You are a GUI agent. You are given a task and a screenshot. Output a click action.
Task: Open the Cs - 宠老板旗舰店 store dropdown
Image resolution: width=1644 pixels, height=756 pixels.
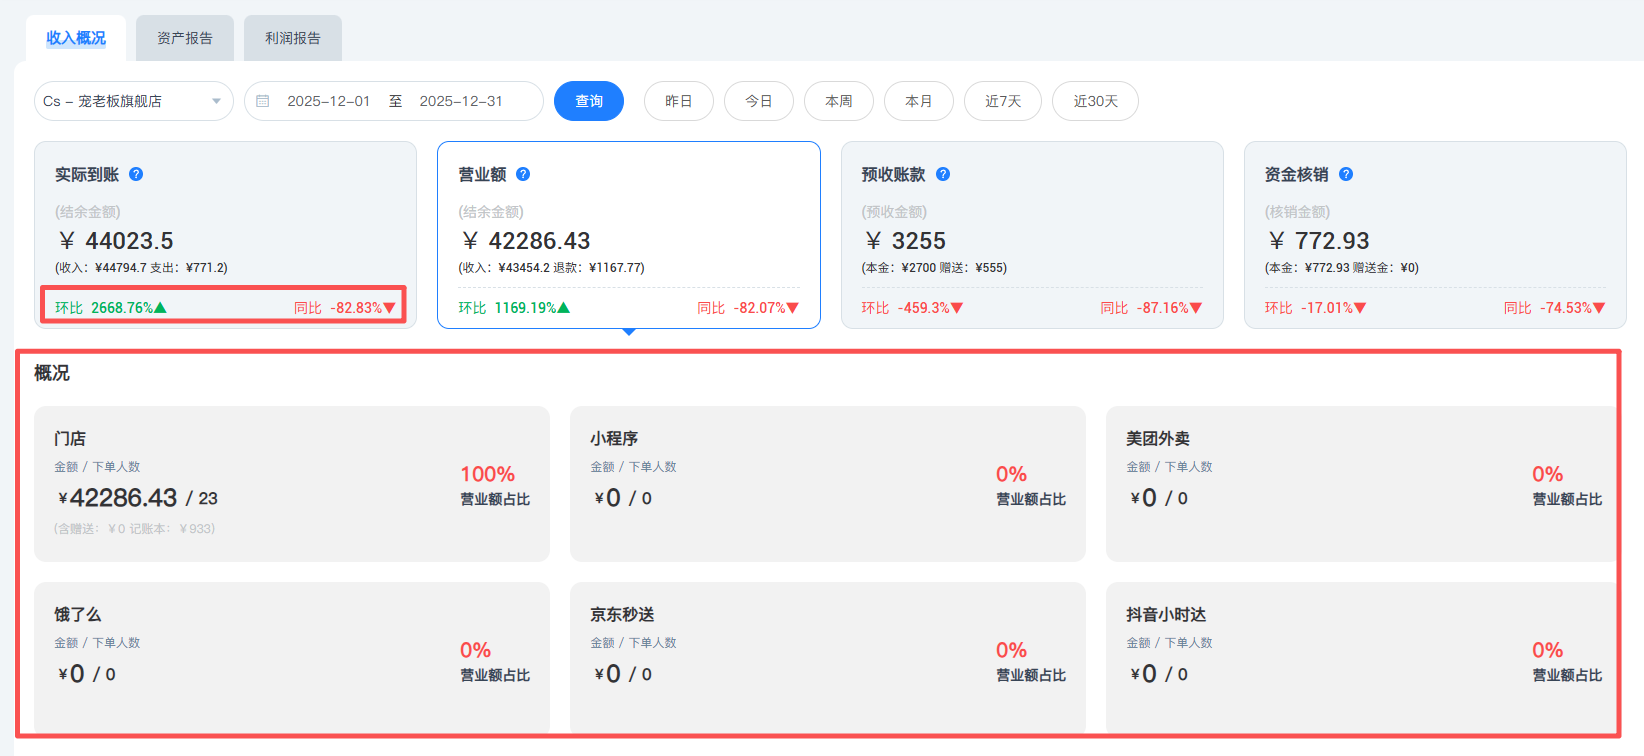tap(133, 101)
